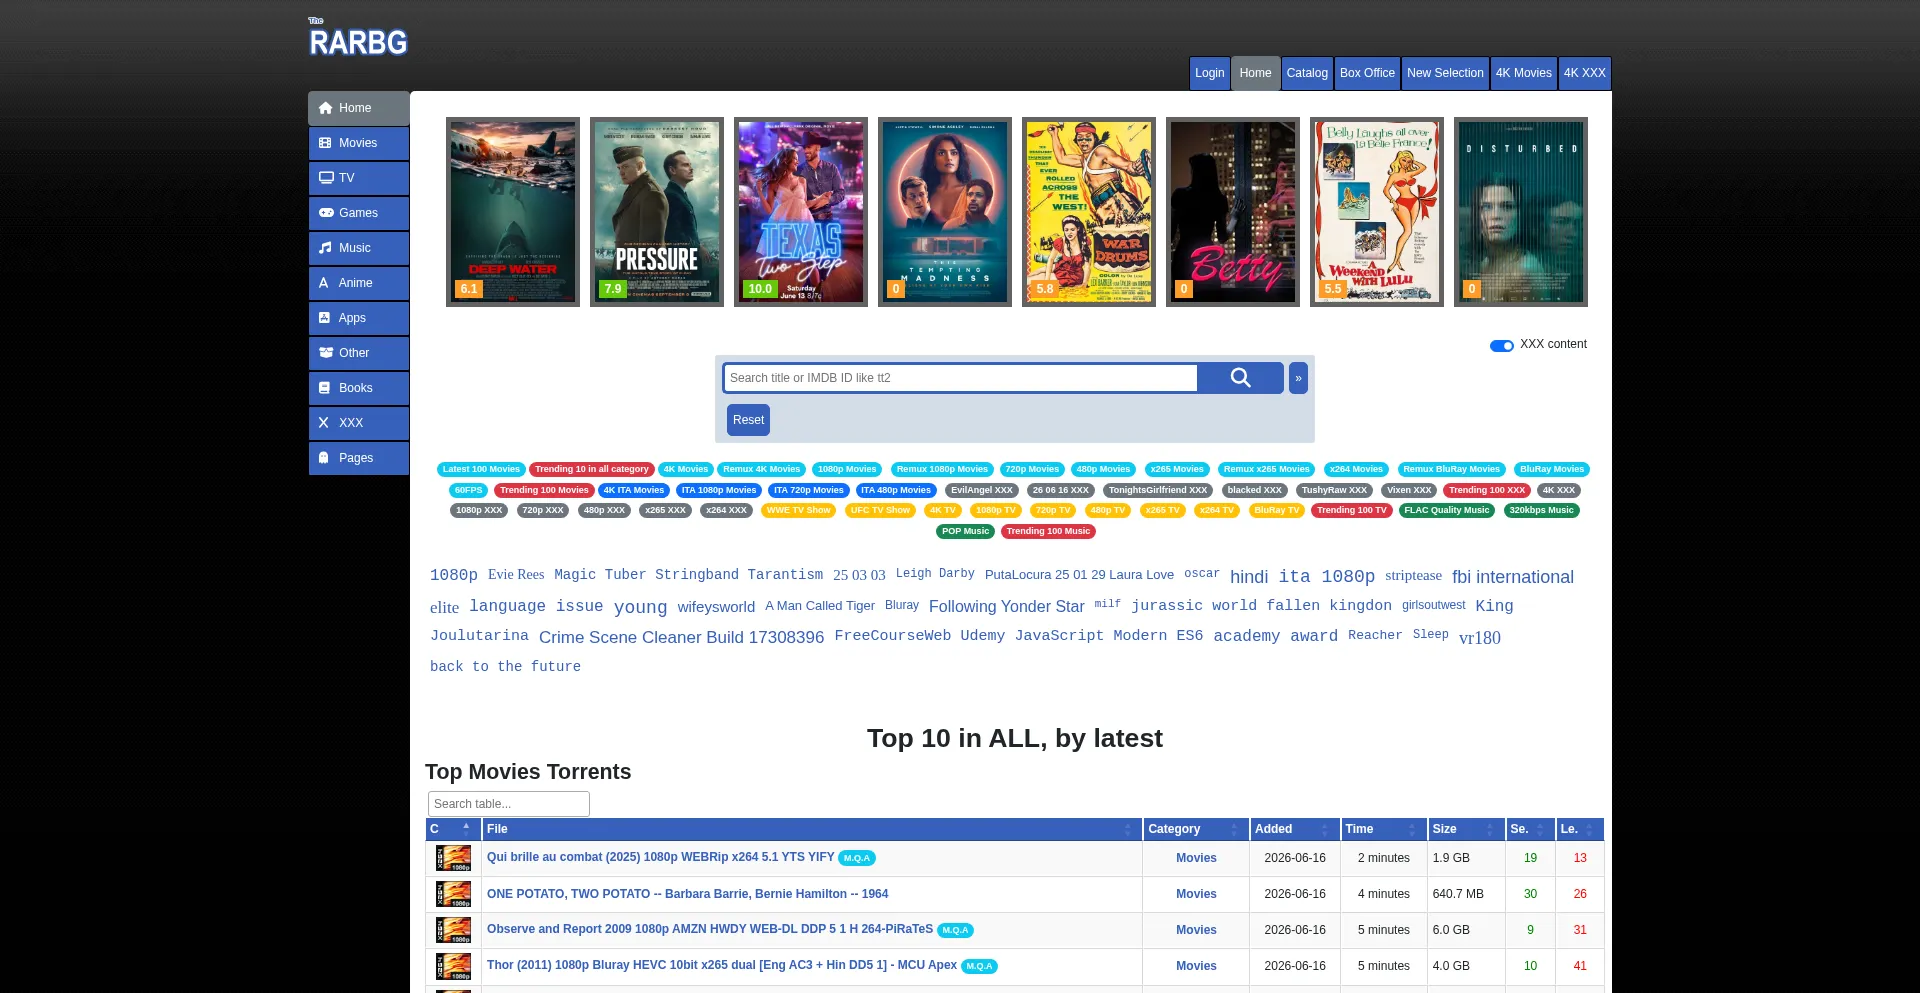Sort table by the C column
Image resolution: width=1920 pixels, height=993 pixels.
(453, 829)
